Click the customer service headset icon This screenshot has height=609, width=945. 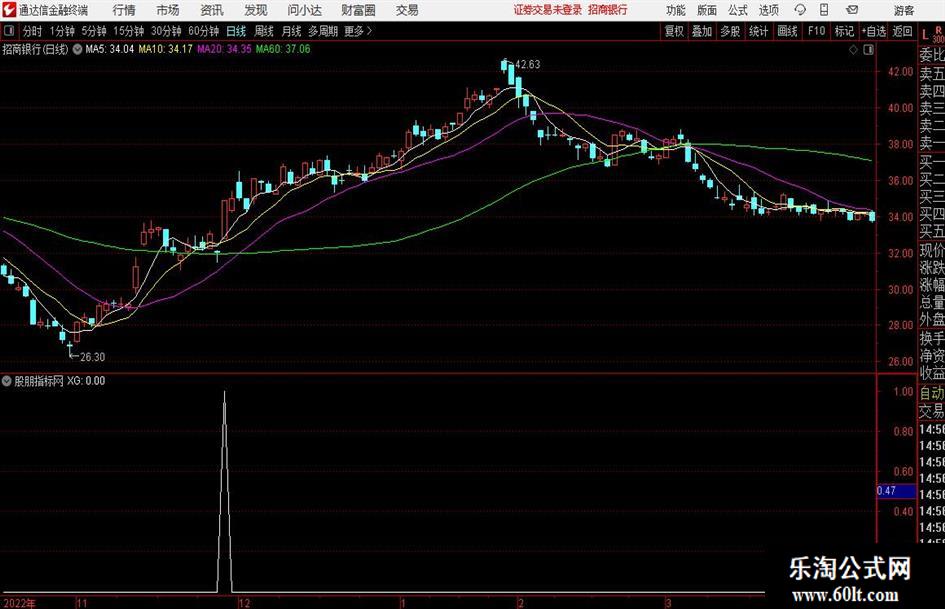point(800,10)
